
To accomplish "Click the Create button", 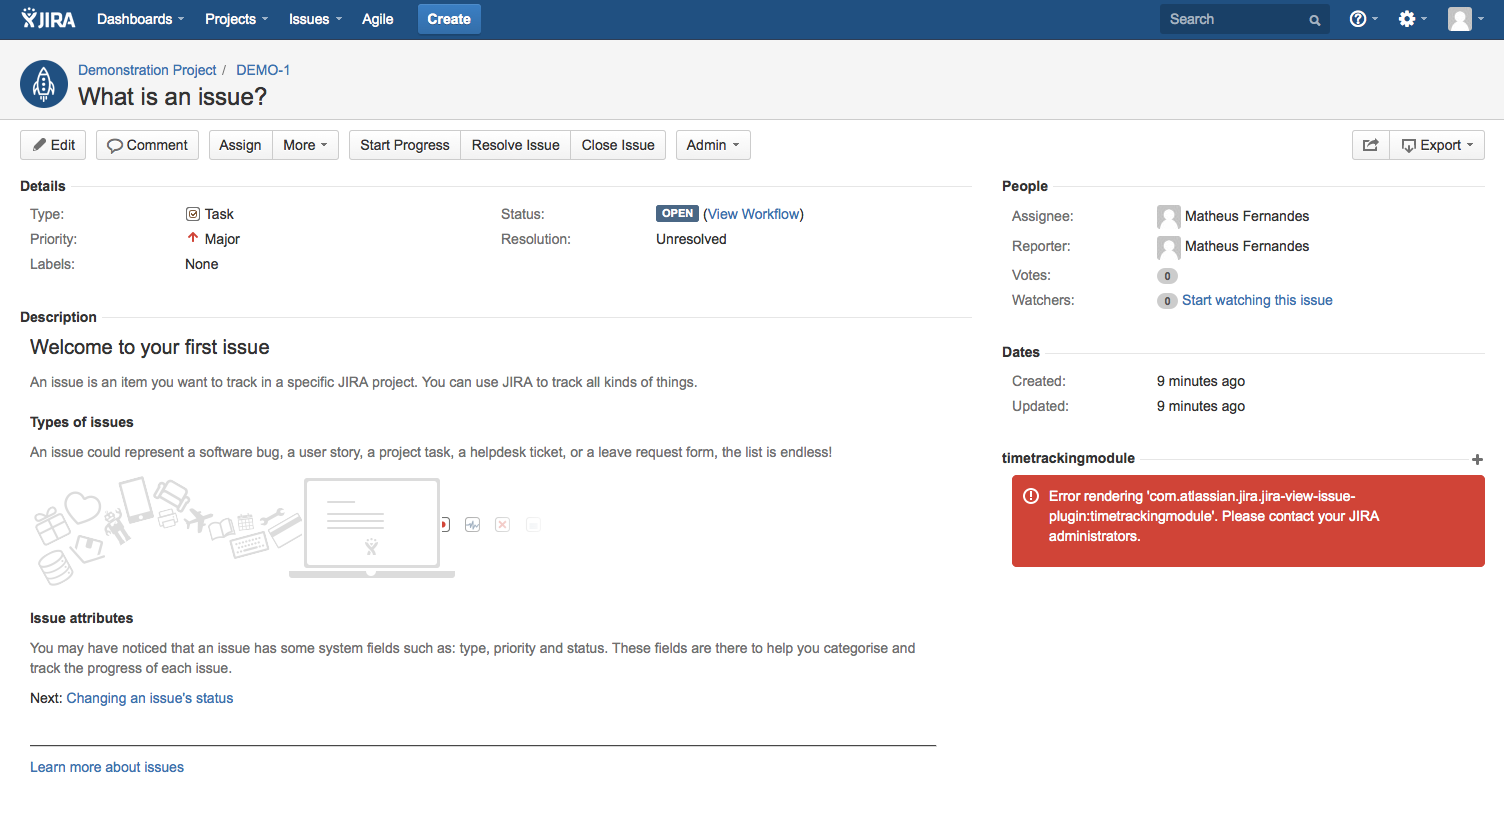I will pyautogui.click(x=449, y=19).
